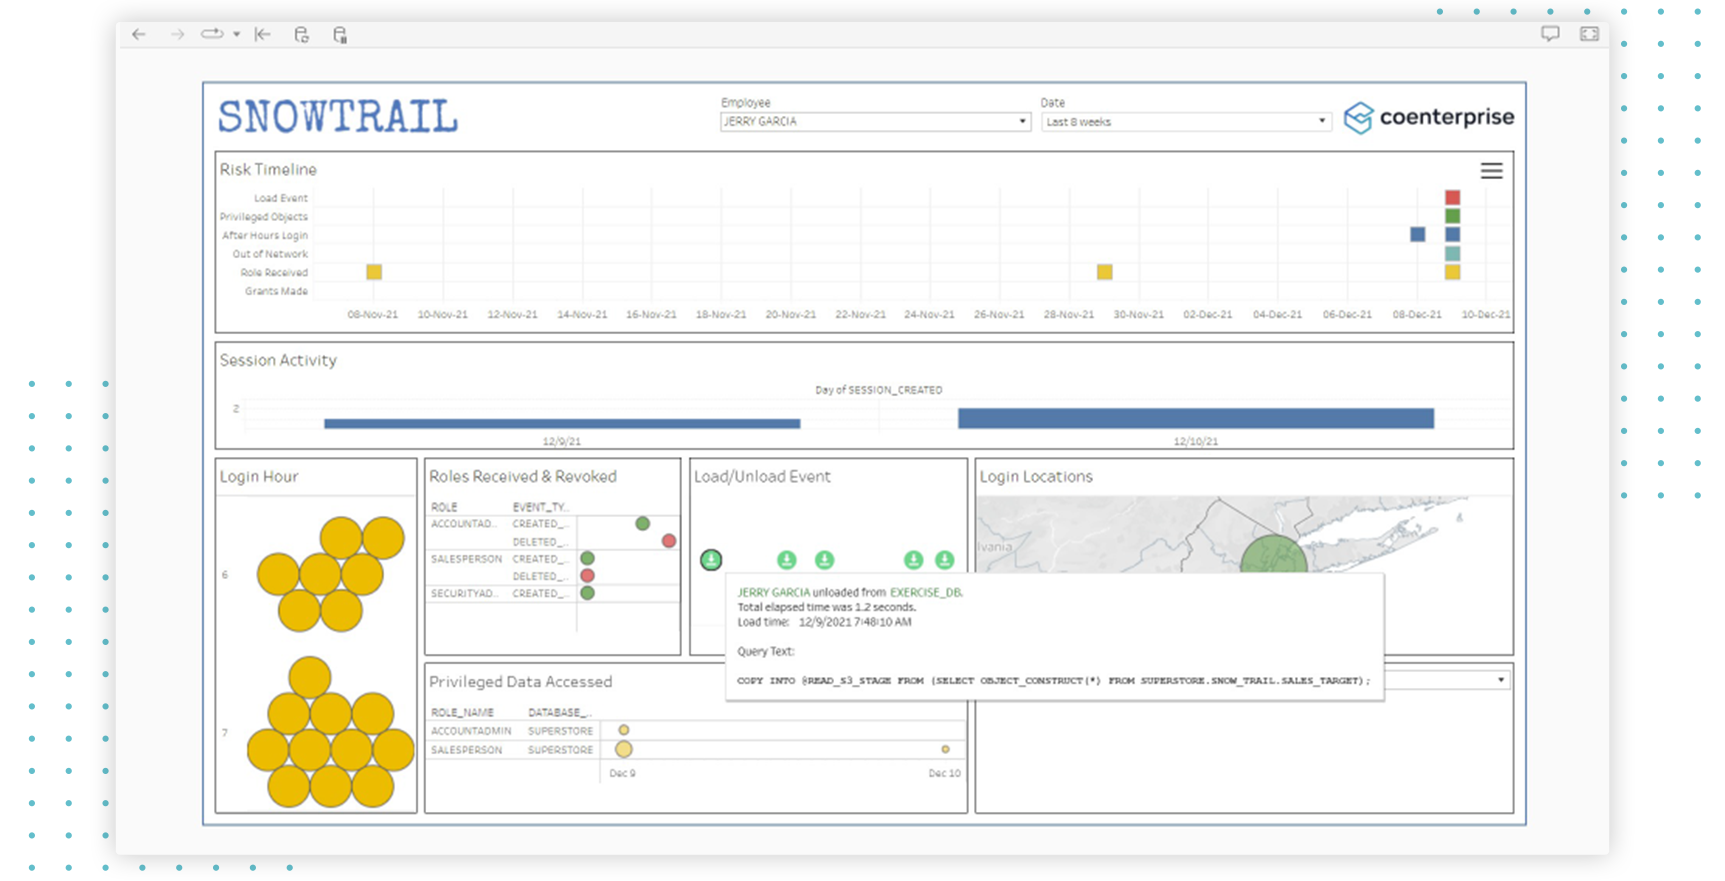Screen dimensions: 1725x881
Task: Click the SNOWTRAIL dashboard title
Action: pos(338,117)
